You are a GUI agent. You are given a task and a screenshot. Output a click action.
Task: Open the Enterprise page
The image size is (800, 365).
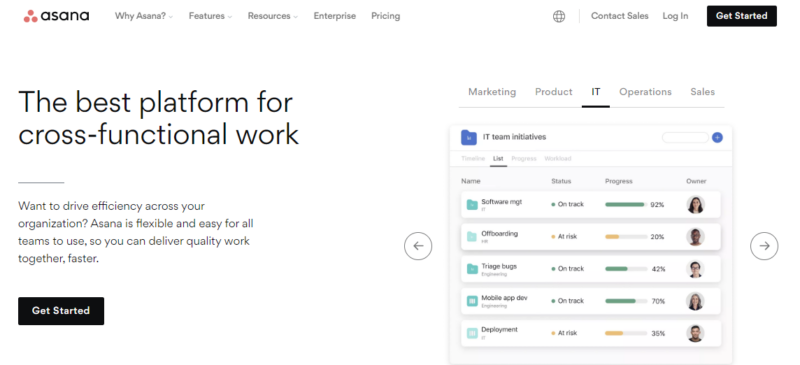[335, 16]
